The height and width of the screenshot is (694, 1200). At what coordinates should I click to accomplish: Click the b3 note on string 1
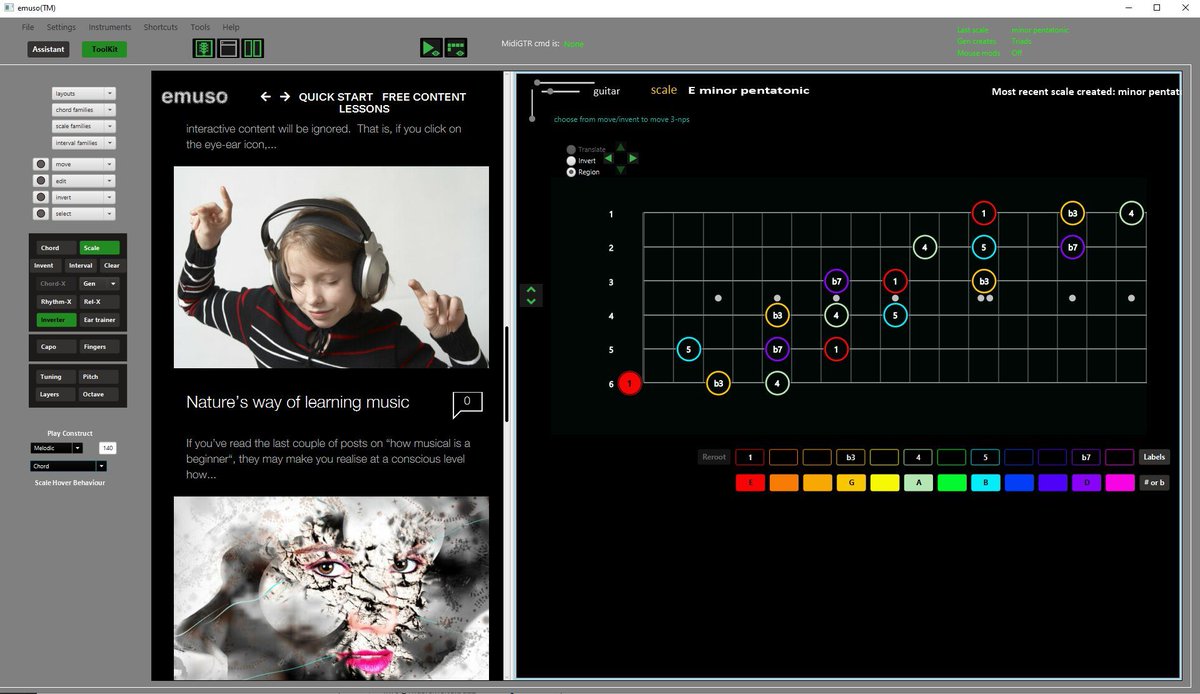point(1072,213)
